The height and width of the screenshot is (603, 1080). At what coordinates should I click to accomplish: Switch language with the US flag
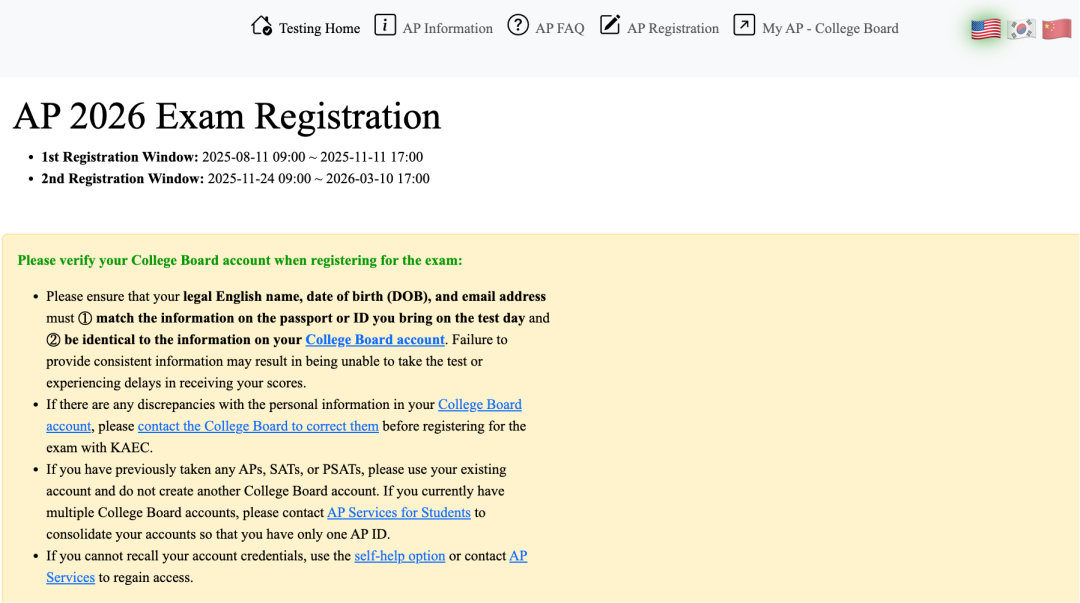tap(986, 29)
